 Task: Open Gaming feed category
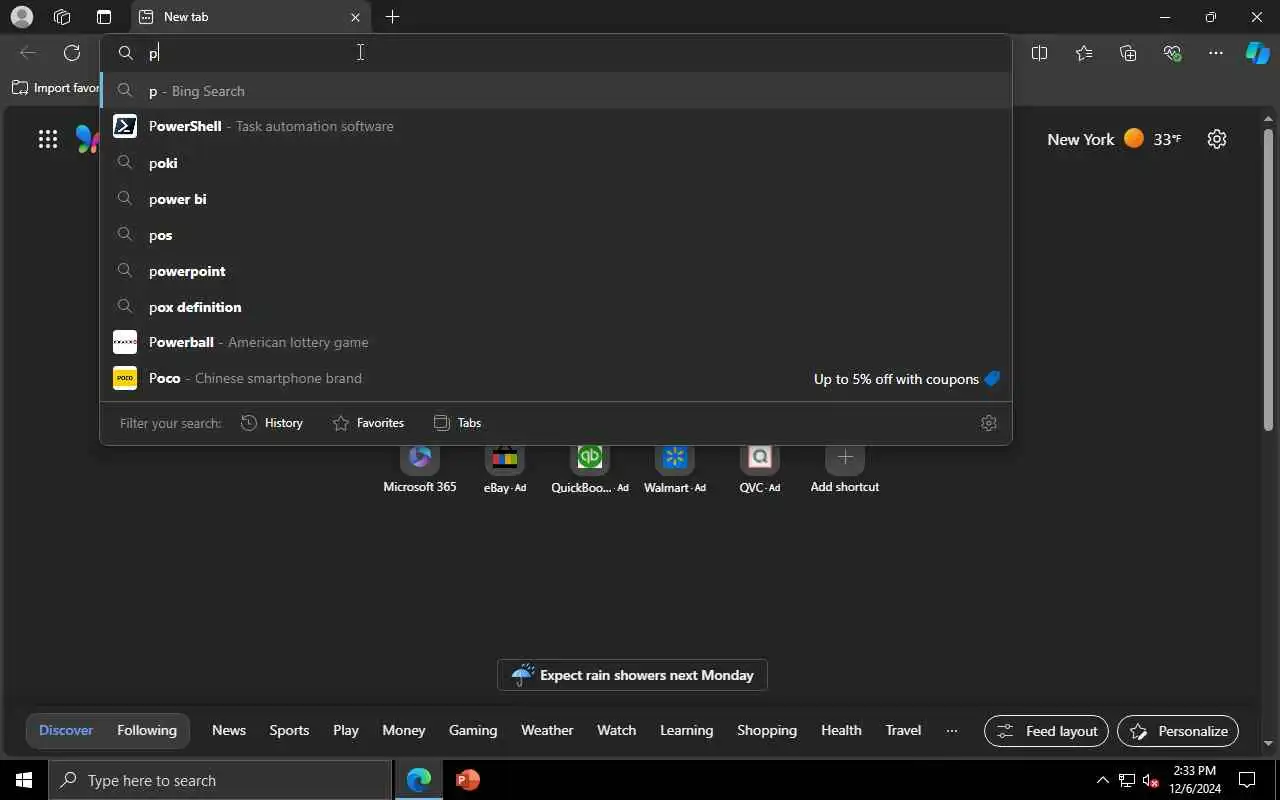[x=473, y=730]
